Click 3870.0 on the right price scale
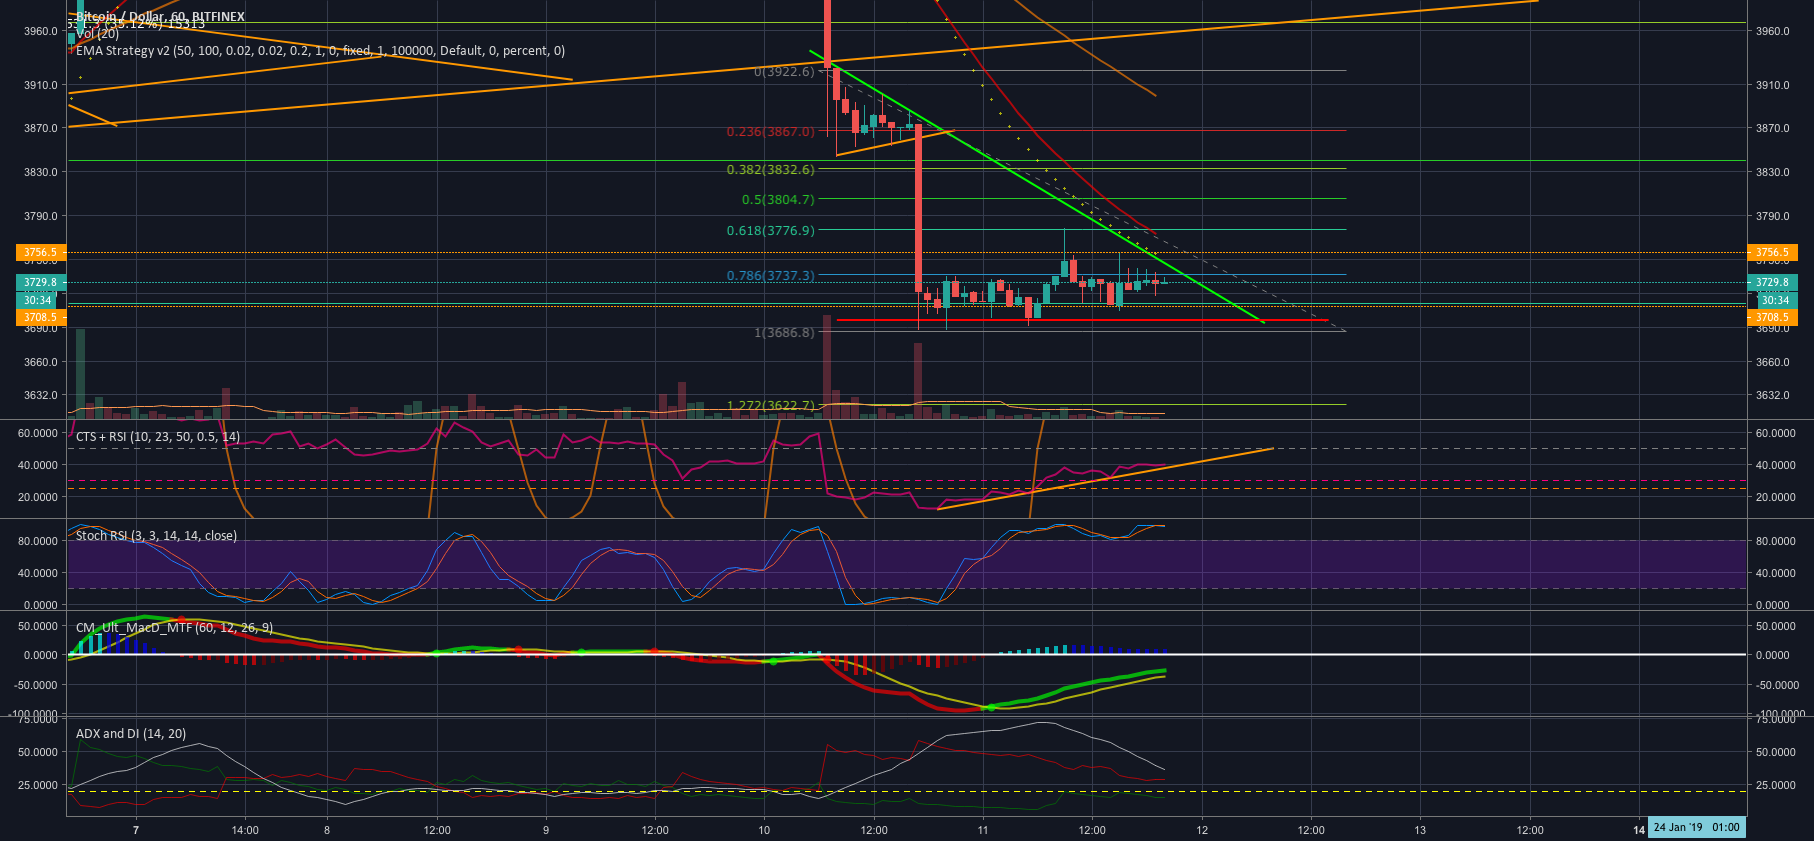The height and width of the screenshot is (841, 1814). coord(1772,128)
